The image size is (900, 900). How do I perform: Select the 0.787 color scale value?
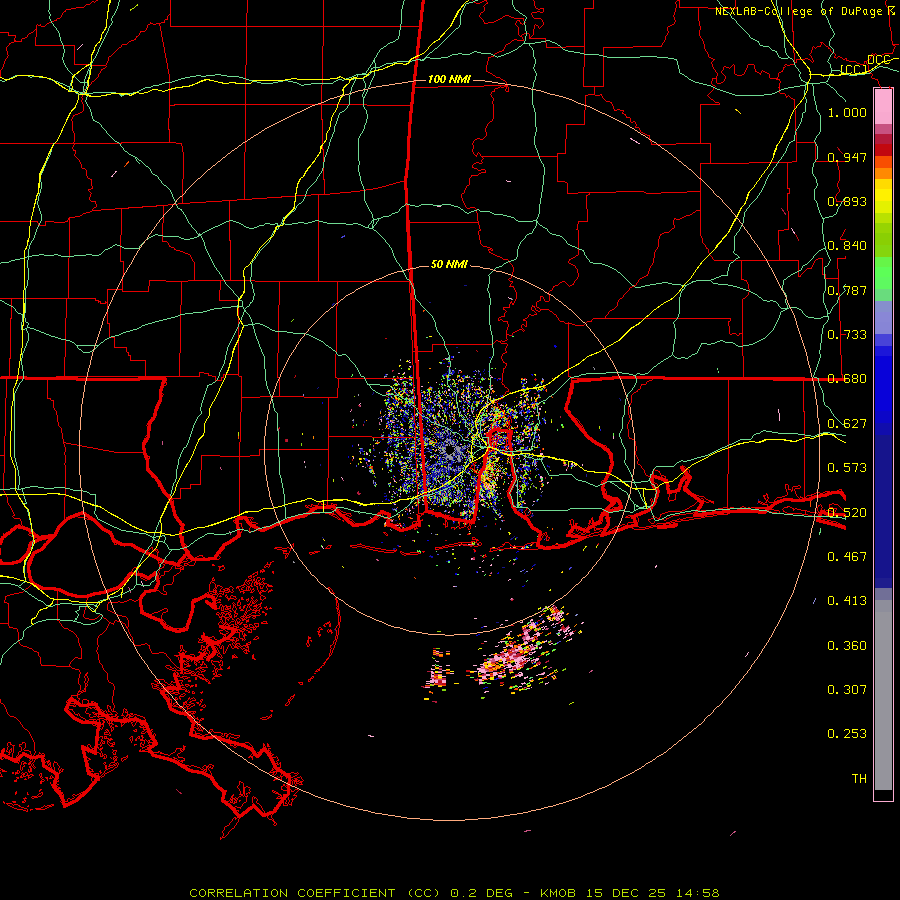point(847,290)
